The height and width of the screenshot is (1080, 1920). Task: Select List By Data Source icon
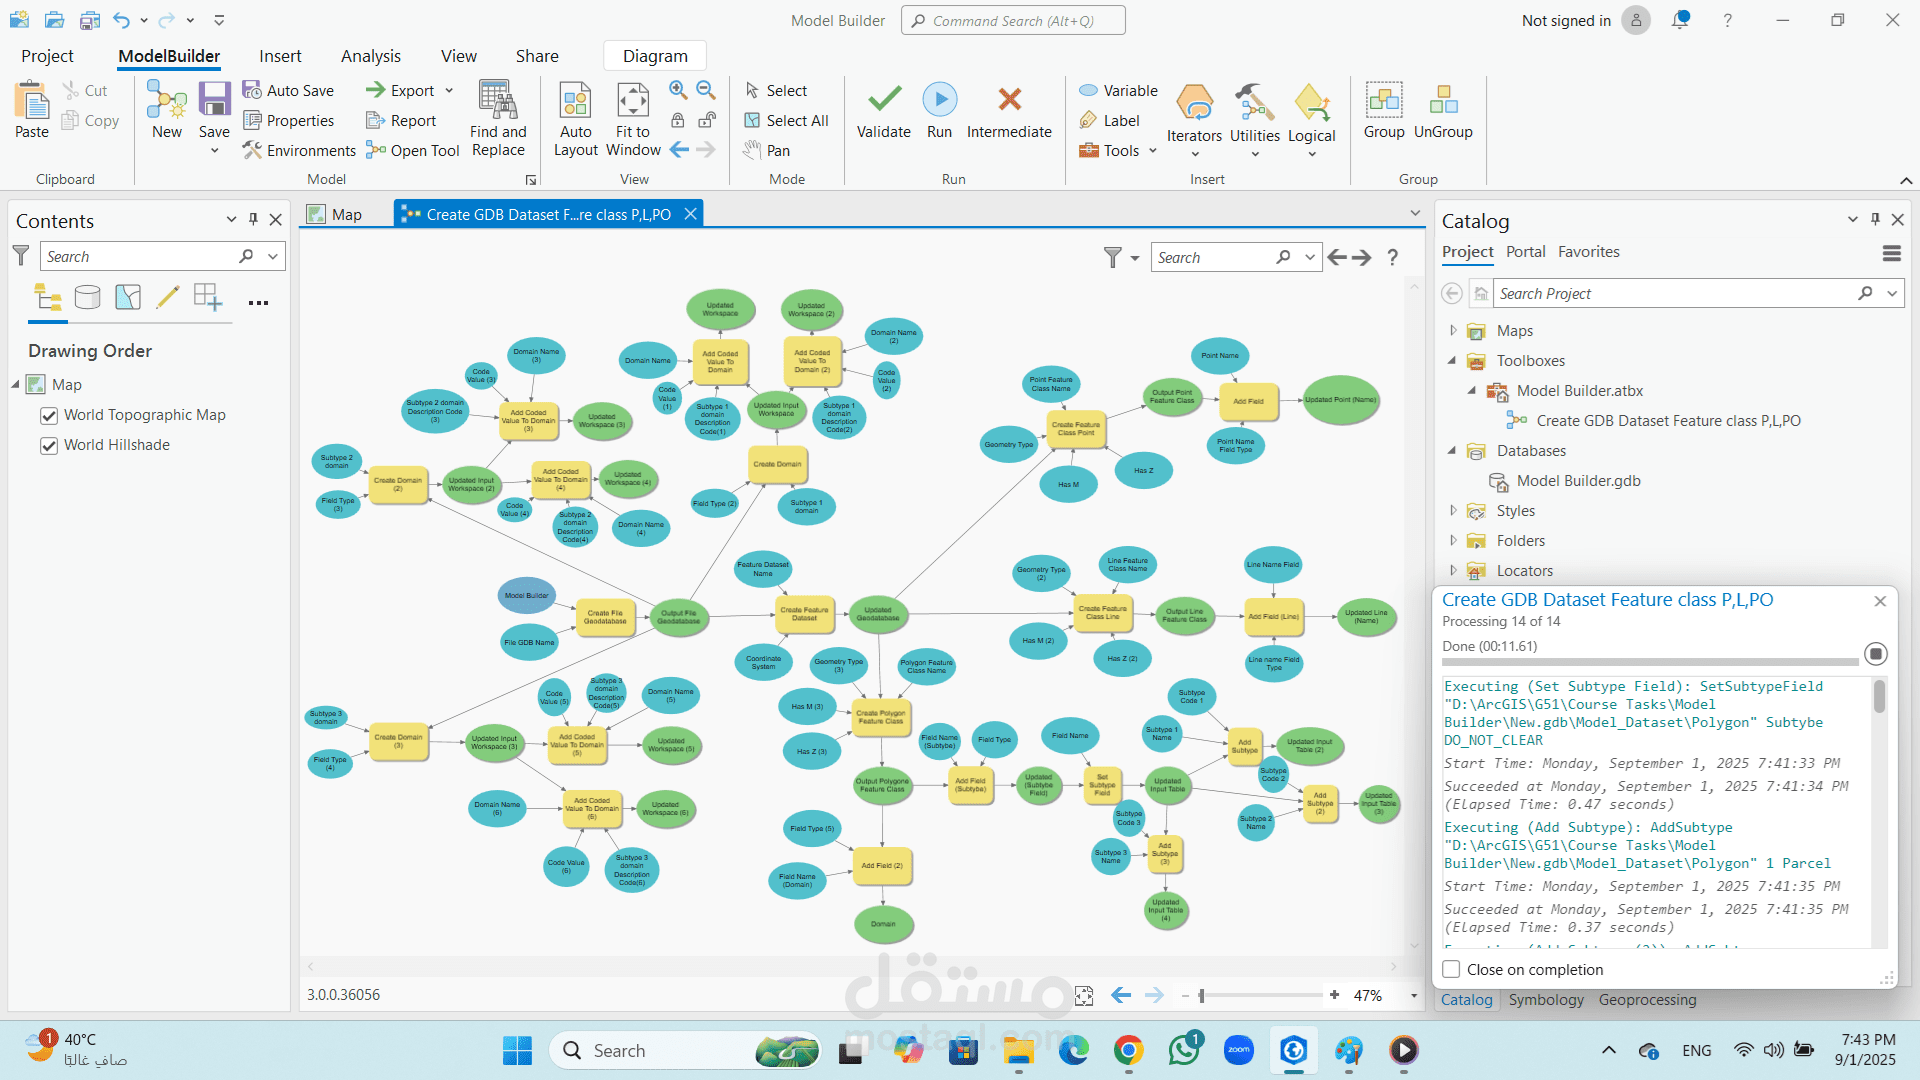pos(88,297)
